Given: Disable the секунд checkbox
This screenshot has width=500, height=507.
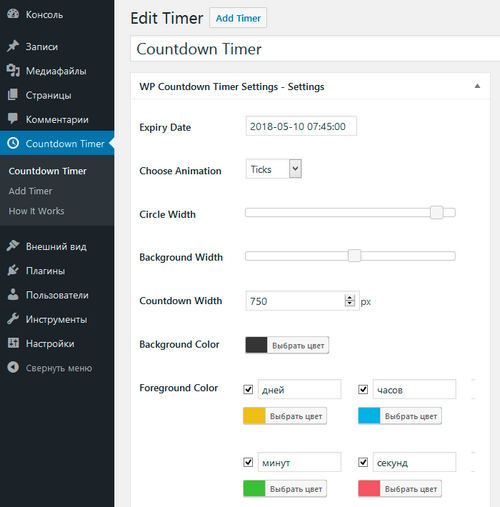Looking at the screenshot, I should tap(363, 462).
